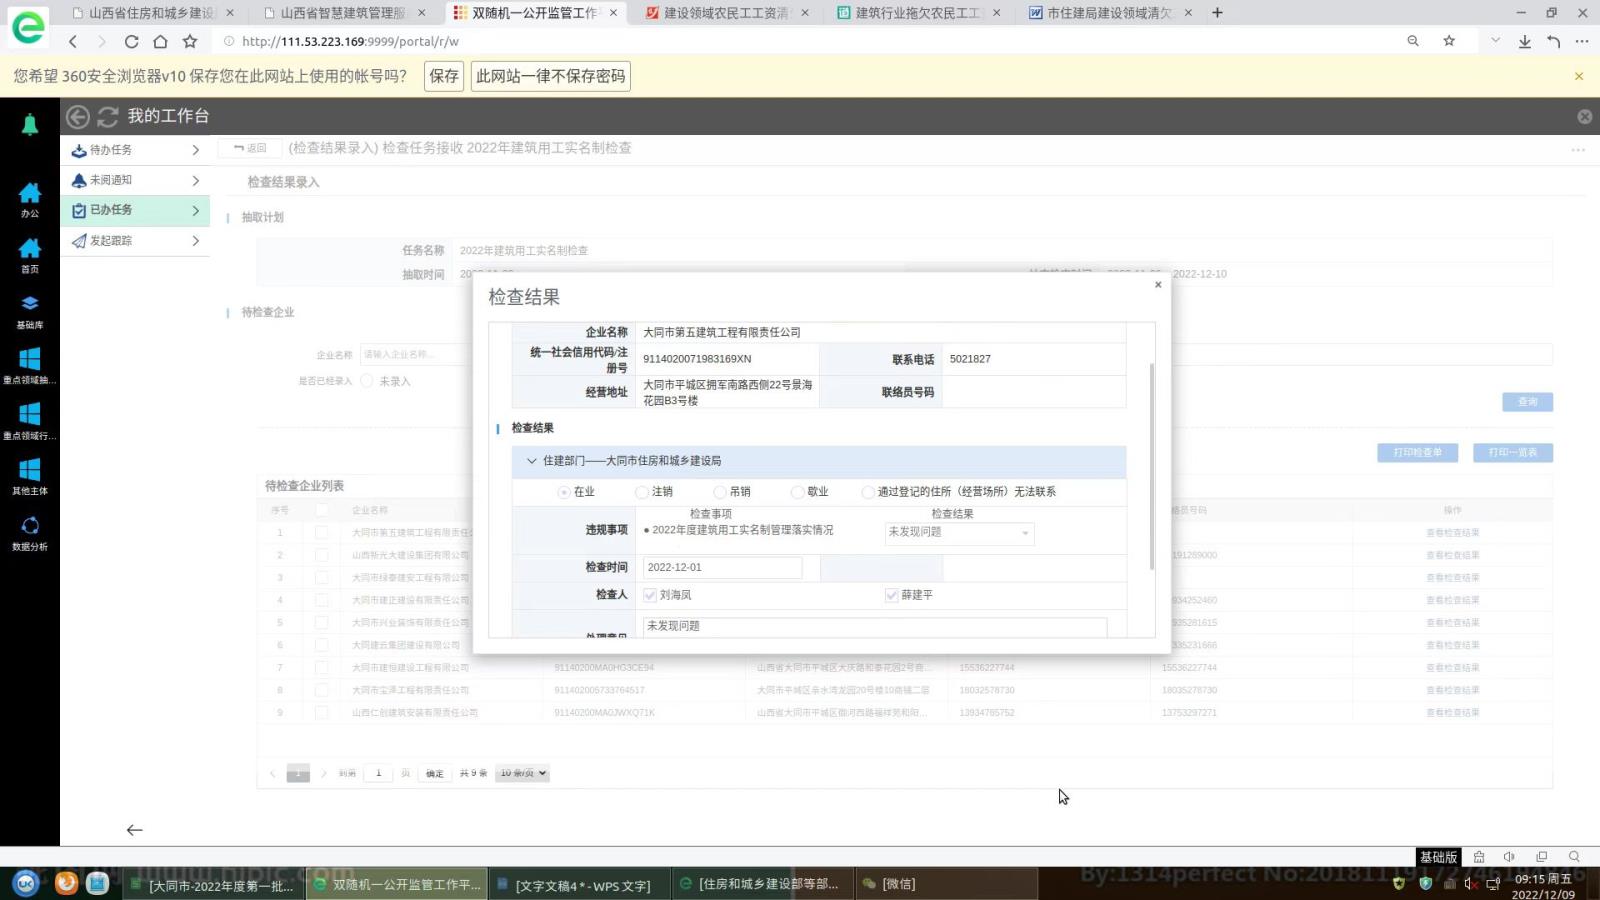Switch to 山西省住房和城乡建设 tab
The height and width of the screenshot is (900, 1600).
coord(153,13)
